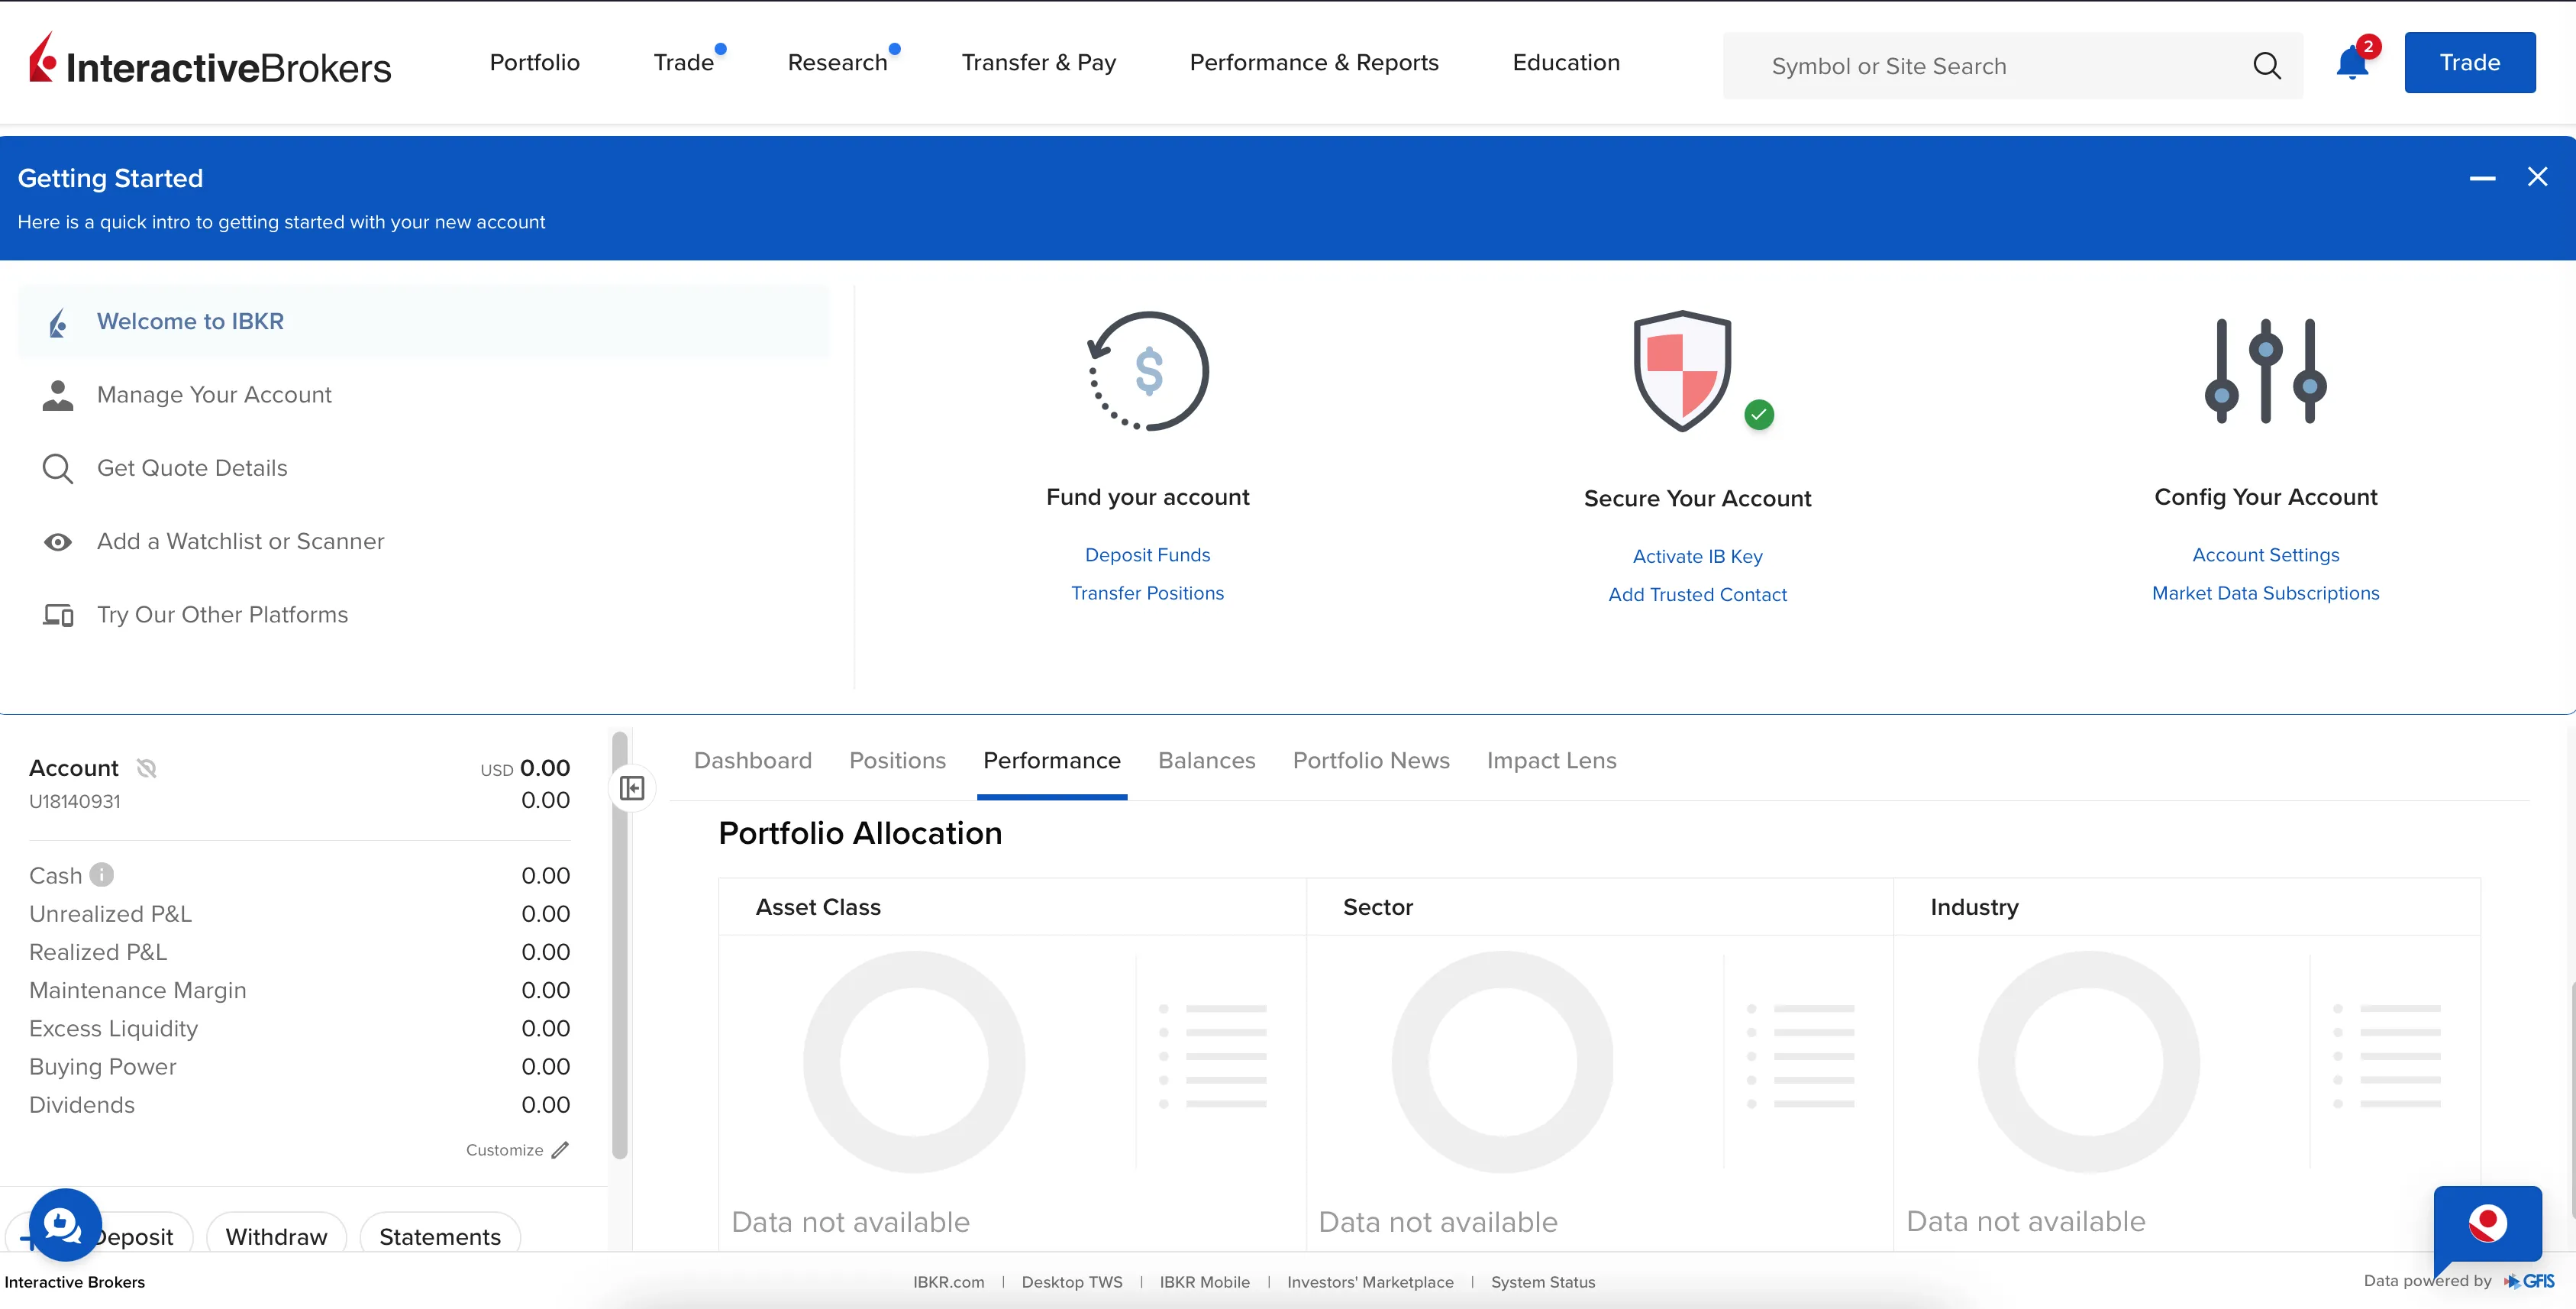Click the Fund your account dollar icon
The height and width of the screenshot is (1309, 2576).
(1148, 371)
